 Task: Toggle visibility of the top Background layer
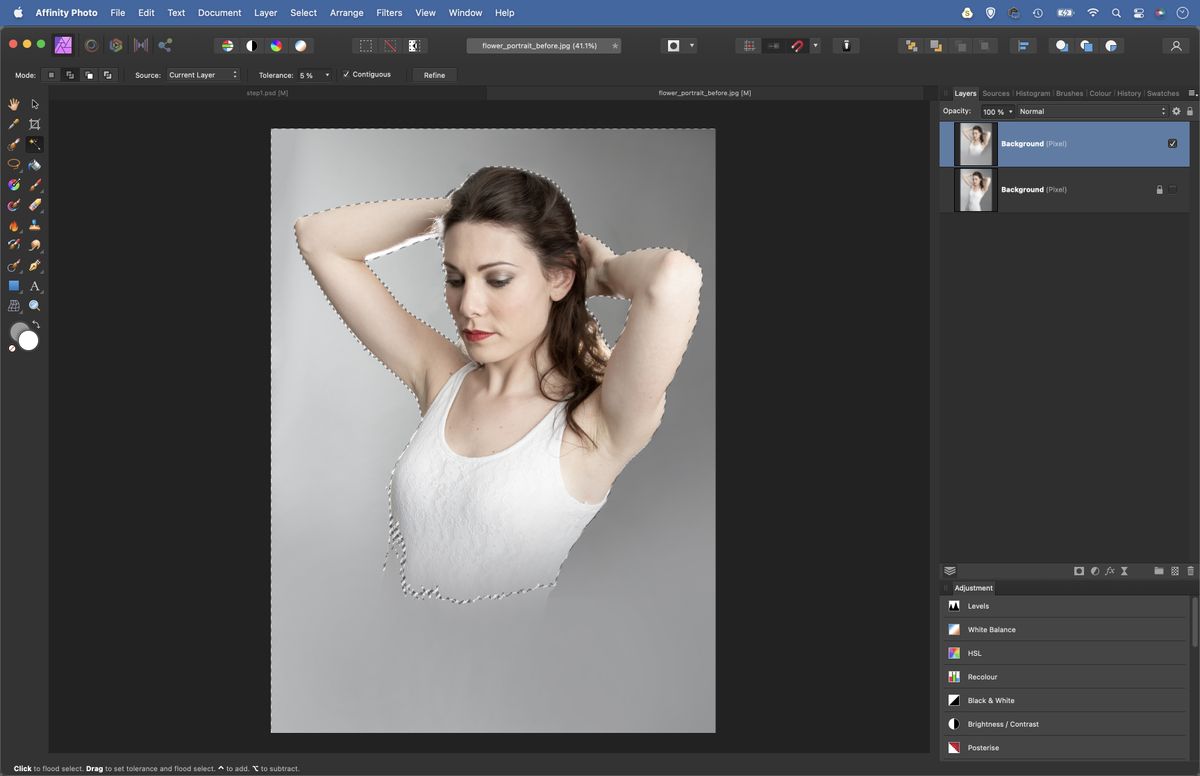coord(1172,143)
